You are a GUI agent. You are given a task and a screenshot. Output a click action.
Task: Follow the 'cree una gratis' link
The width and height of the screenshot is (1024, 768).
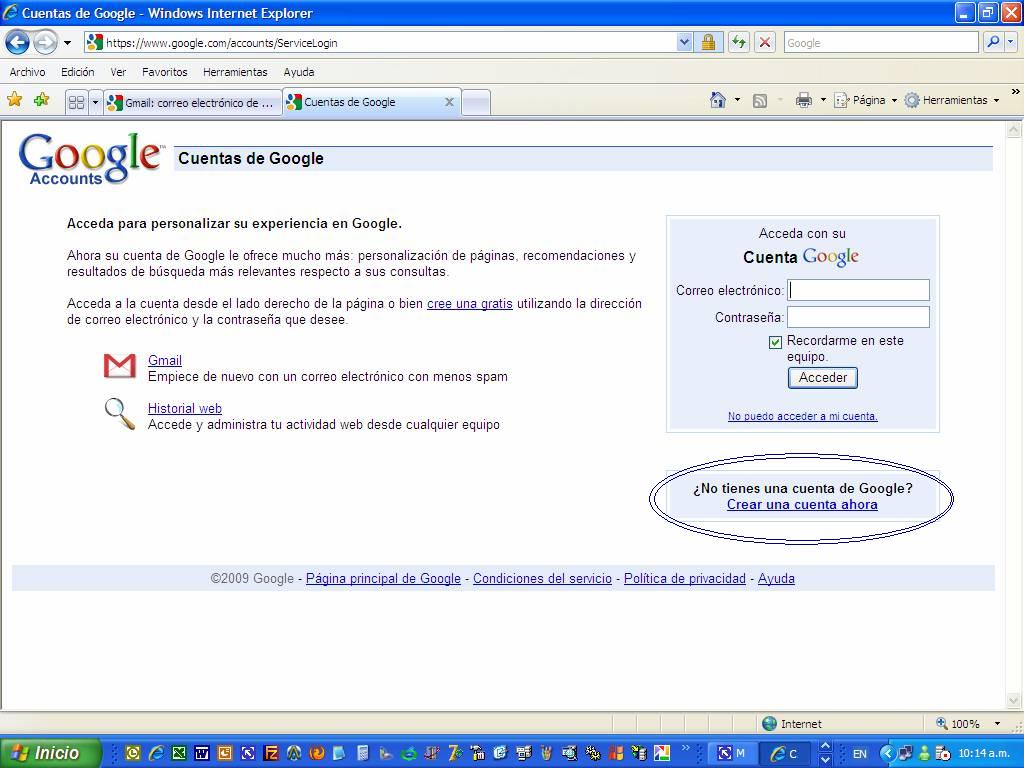[x=470, y=304]
